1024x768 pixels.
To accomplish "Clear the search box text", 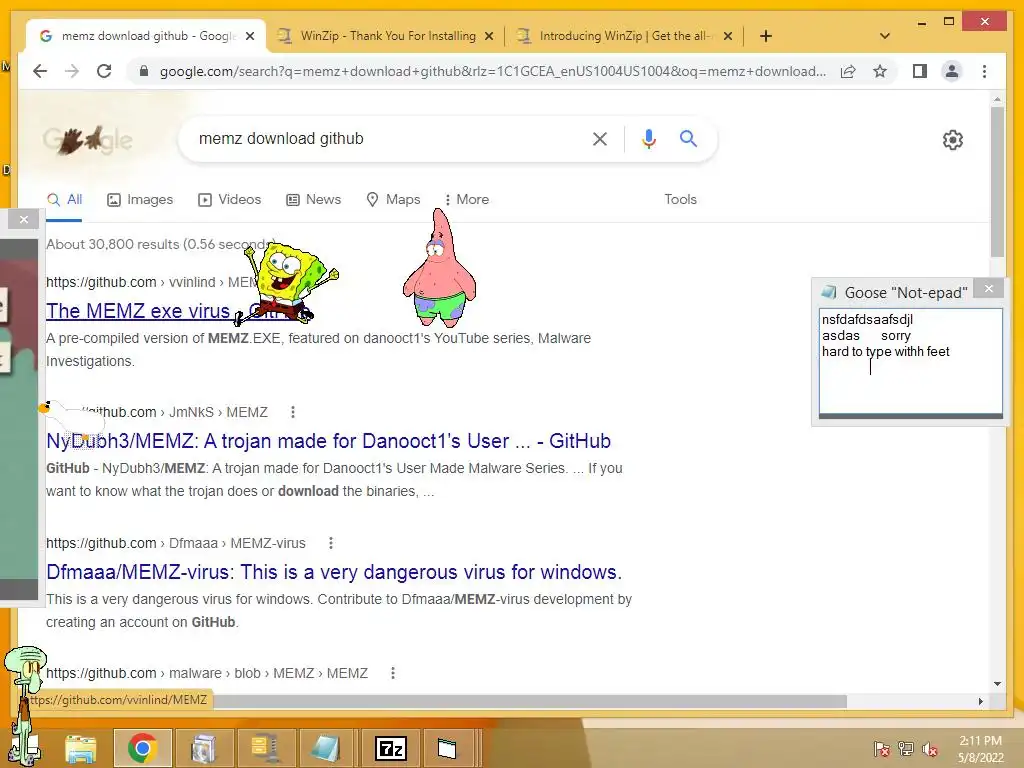I will pos(600,138).
